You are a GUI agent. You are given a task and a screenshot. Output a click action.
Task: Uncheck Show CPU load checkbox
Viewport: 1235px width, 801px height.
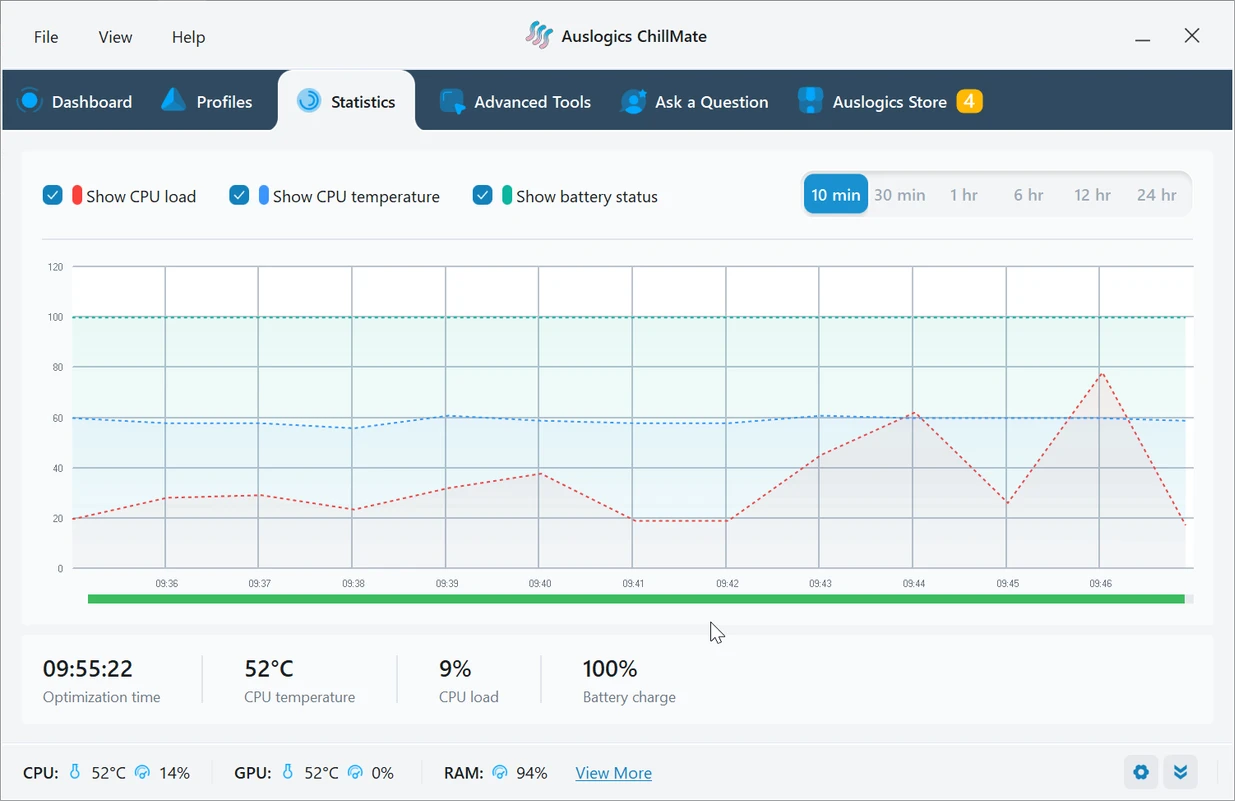point(53,195)
